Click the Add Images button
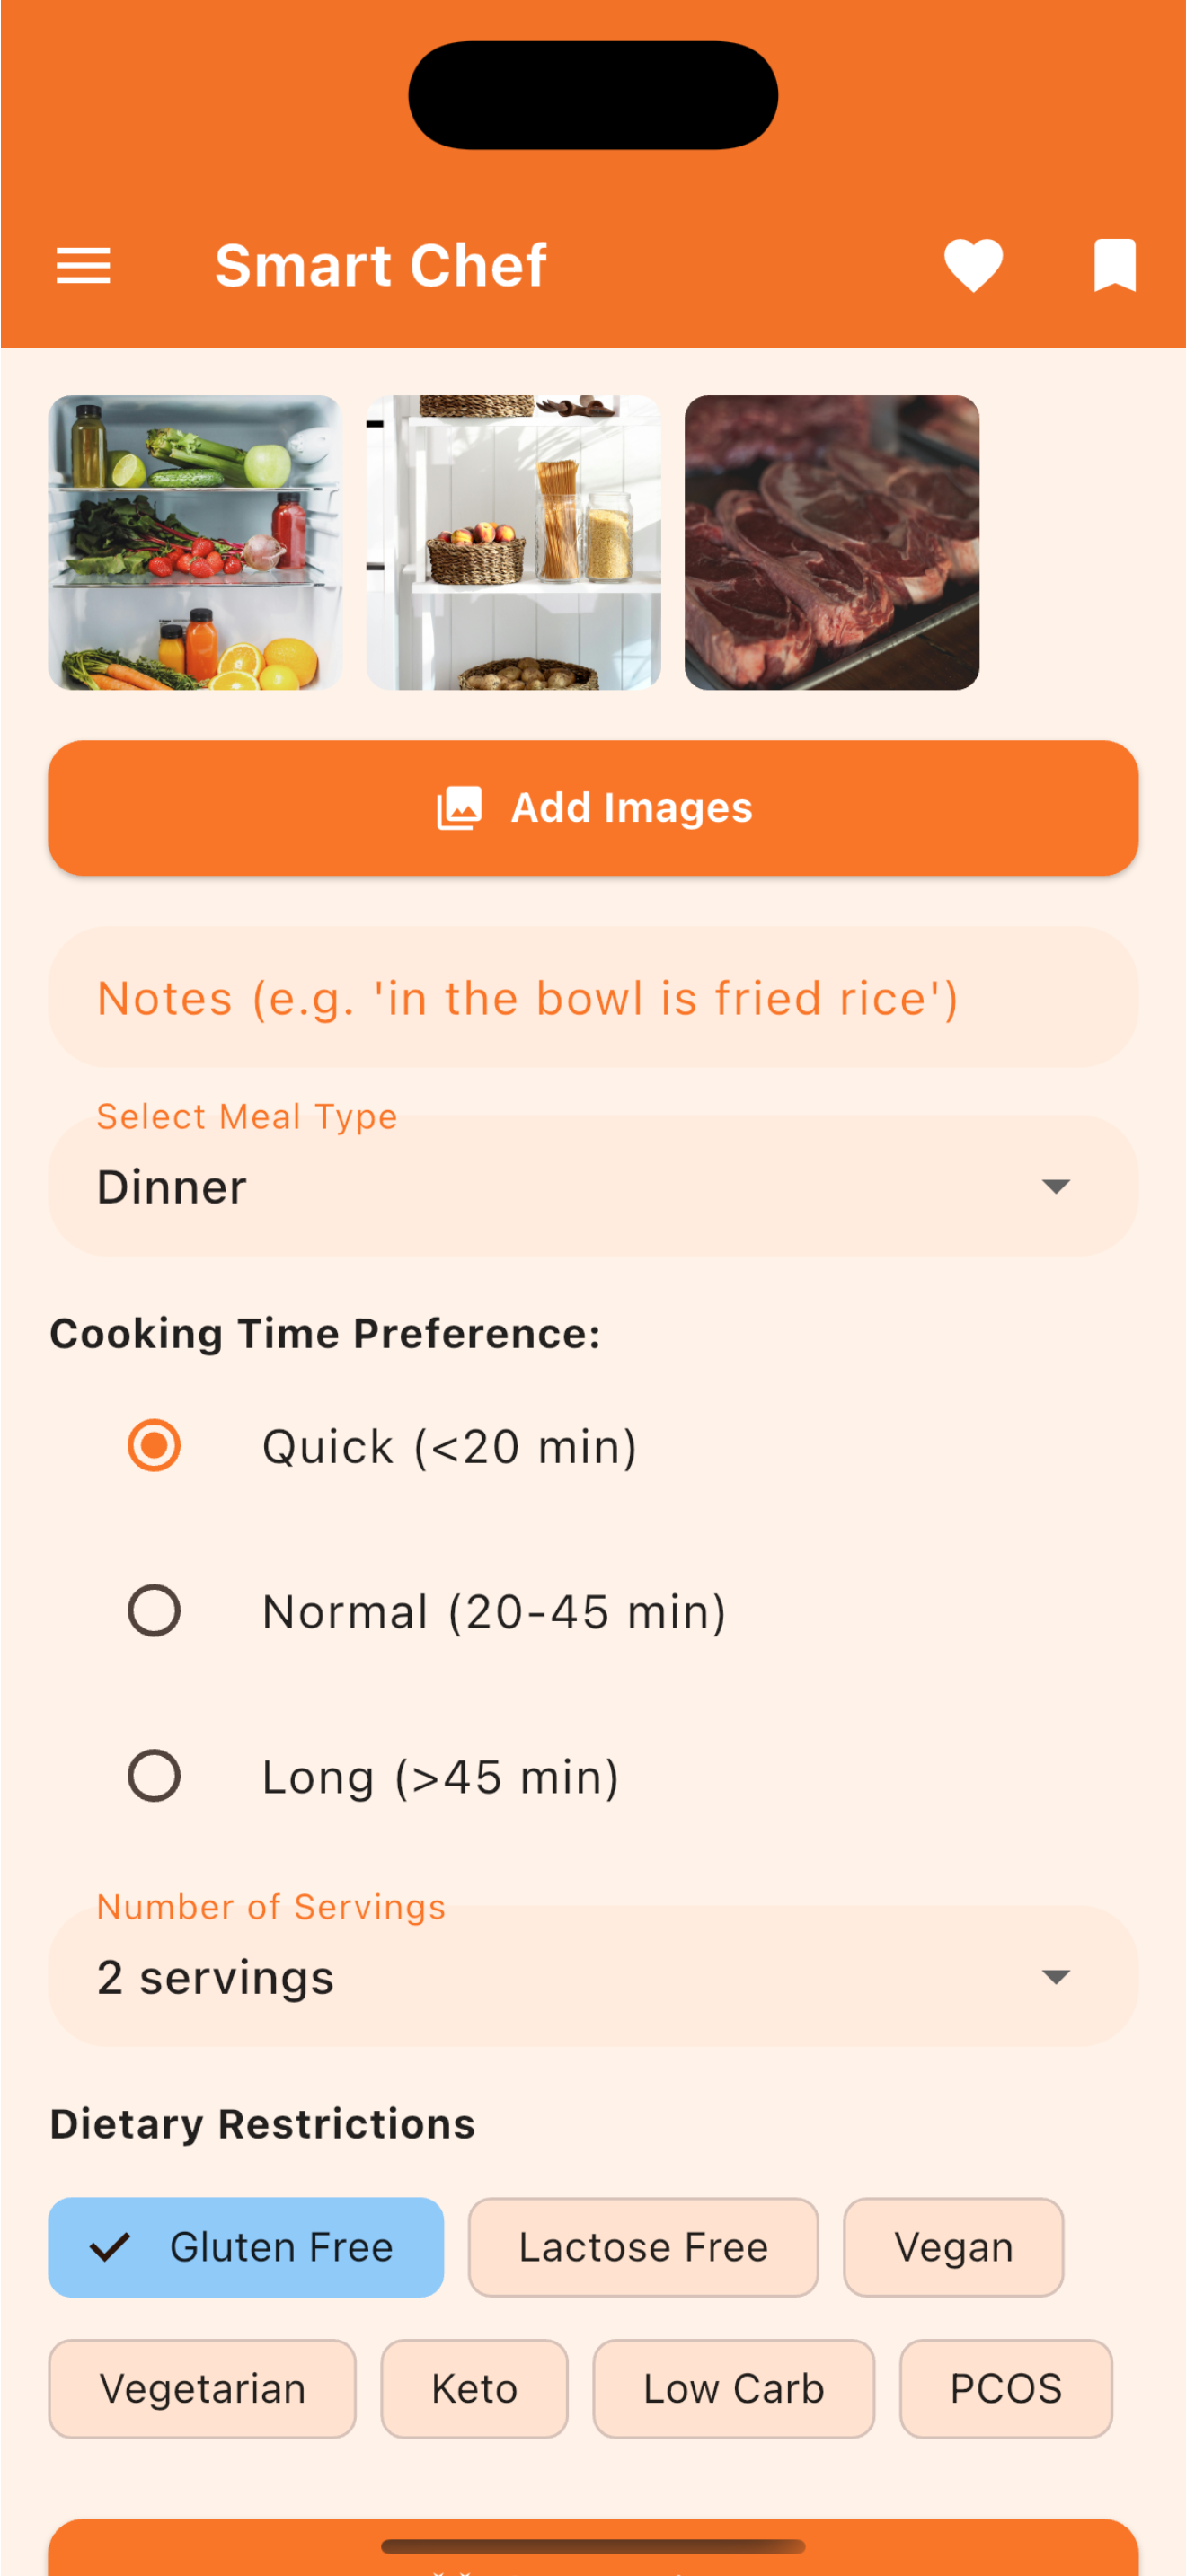 pos(593,808)
